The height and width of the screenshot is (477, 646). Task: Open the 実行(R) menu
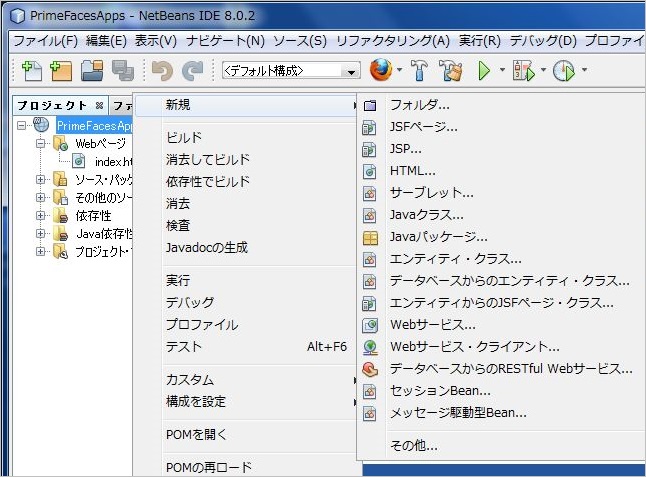click(x=480, y=41)
